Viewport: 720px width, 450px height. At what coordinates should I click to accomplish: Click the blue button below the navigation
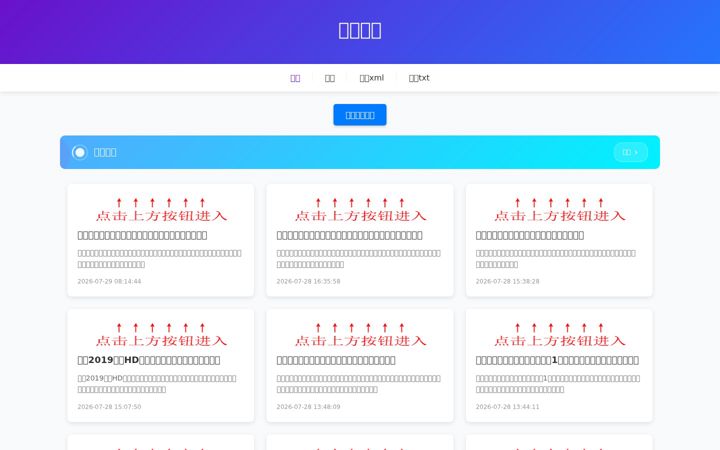(360, 115)
